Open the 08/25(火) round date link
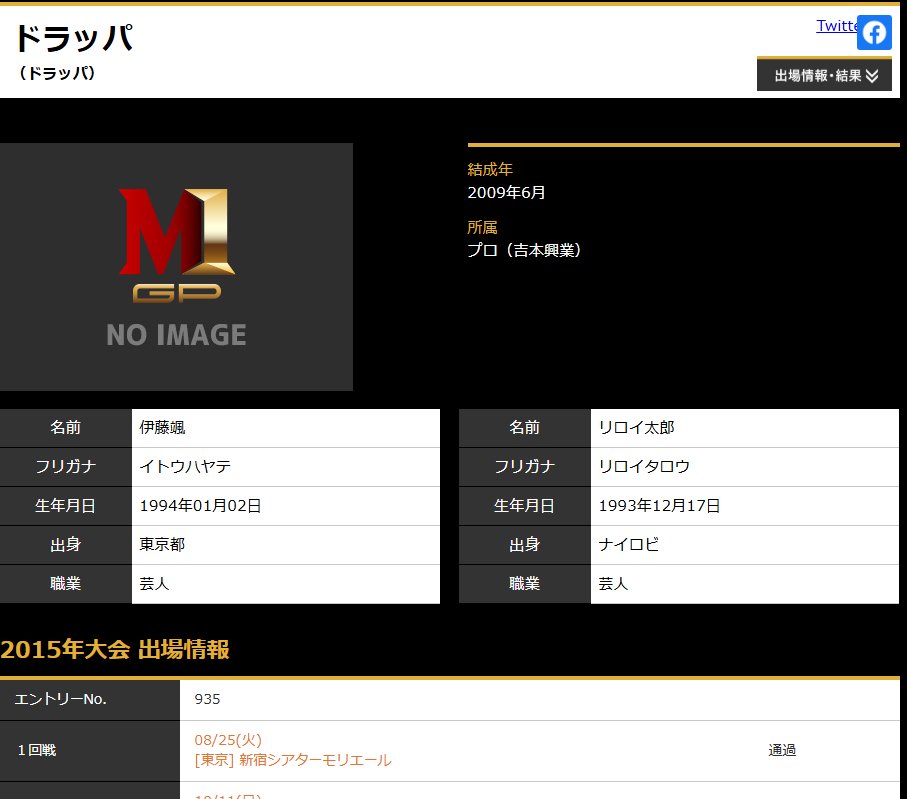The image size is (907, 799). (x=228, y=740)
